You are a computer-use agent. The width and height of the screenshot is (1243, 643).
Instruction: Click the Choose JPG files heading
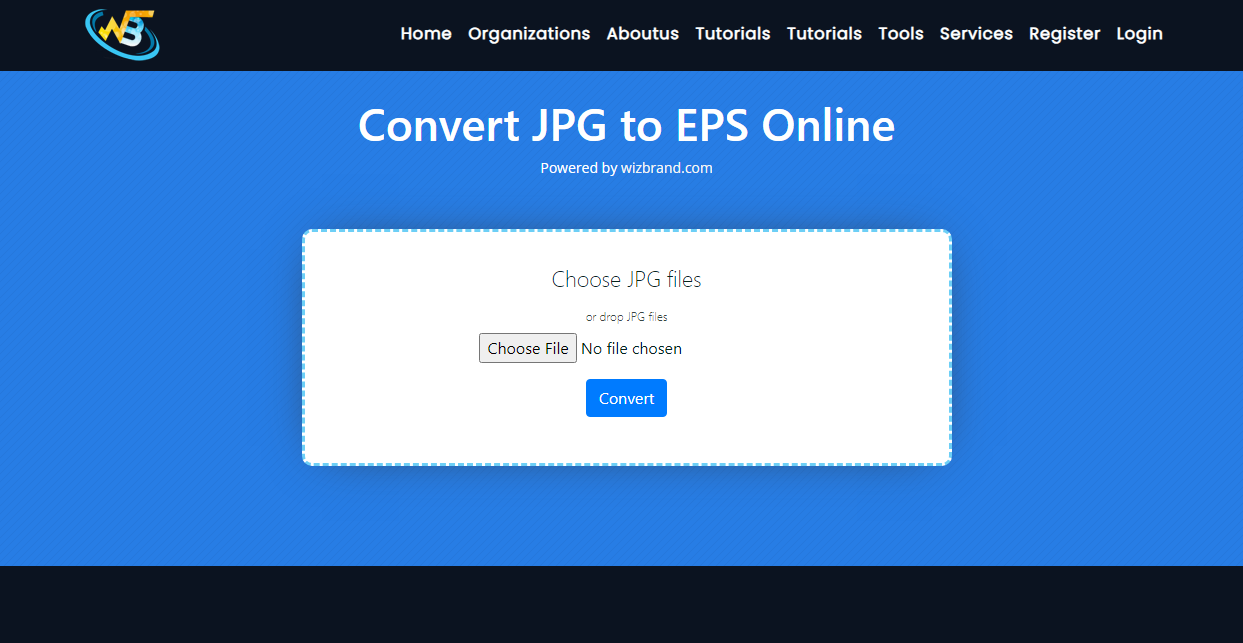[x=626, y=280]
